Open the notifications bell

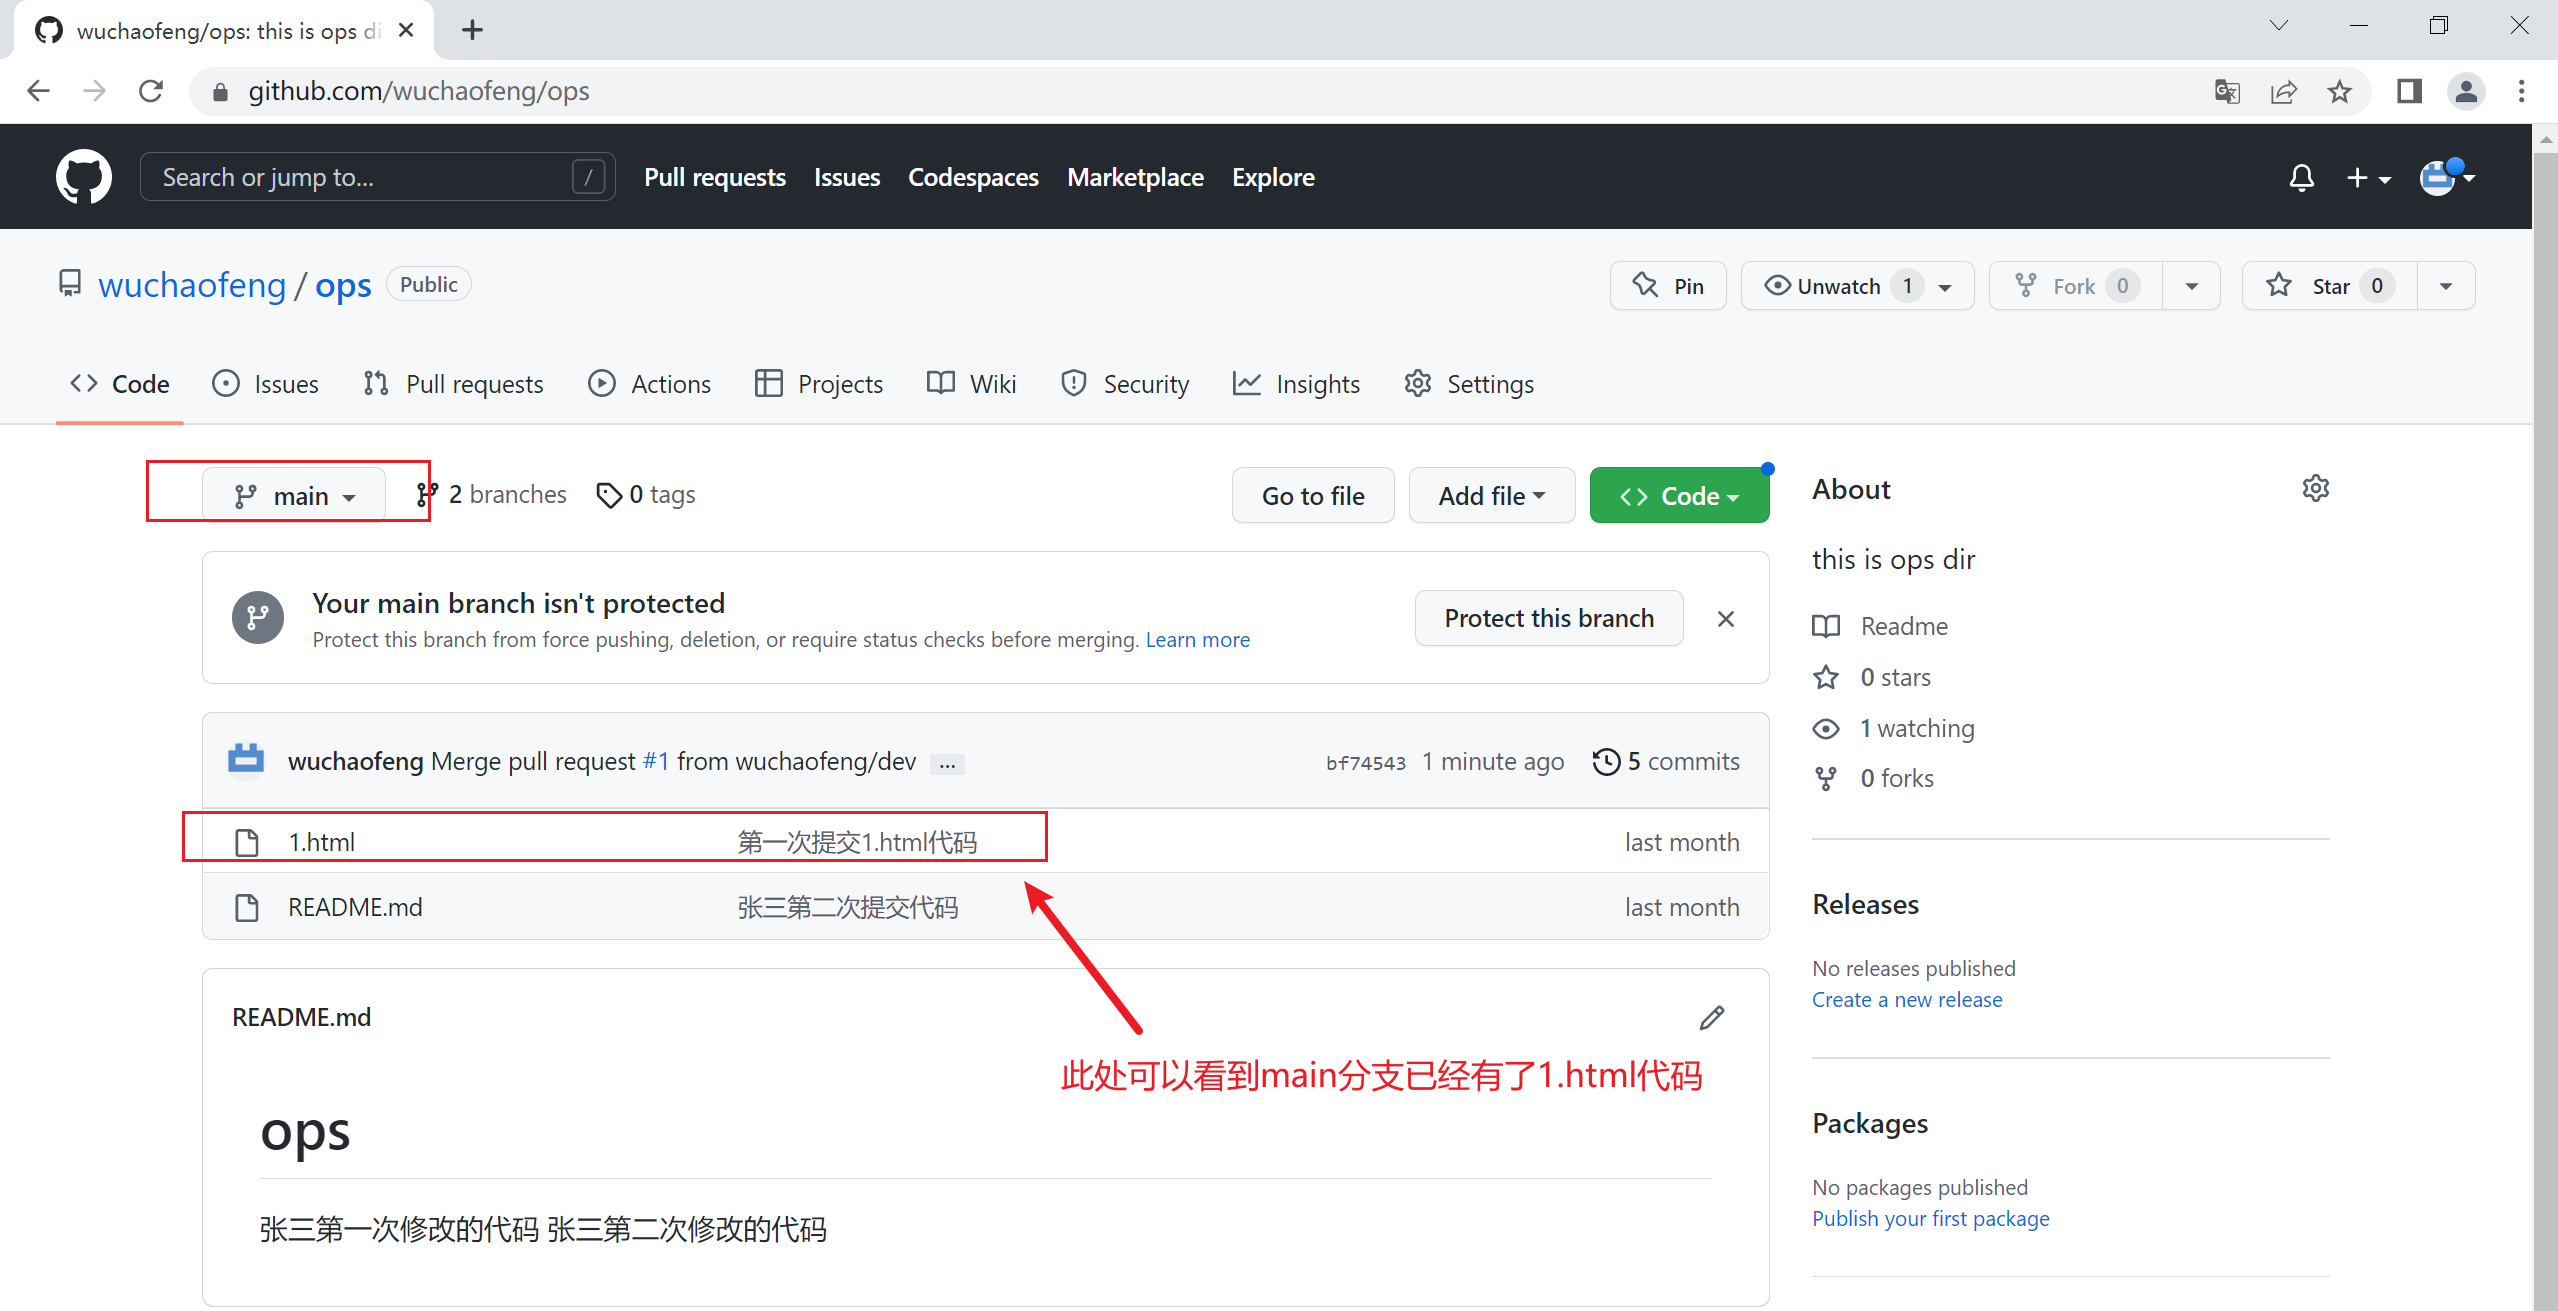(x=2301, y=178)
